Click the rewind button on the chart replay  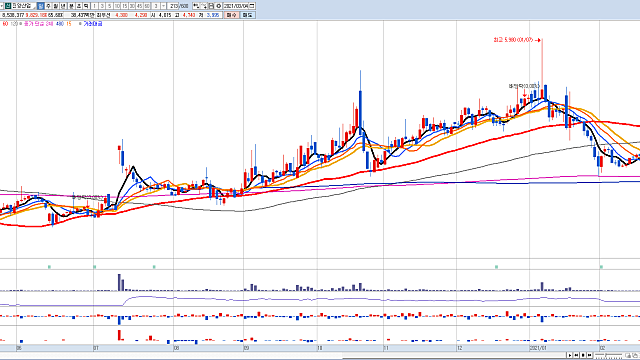[x=576, y=355]
